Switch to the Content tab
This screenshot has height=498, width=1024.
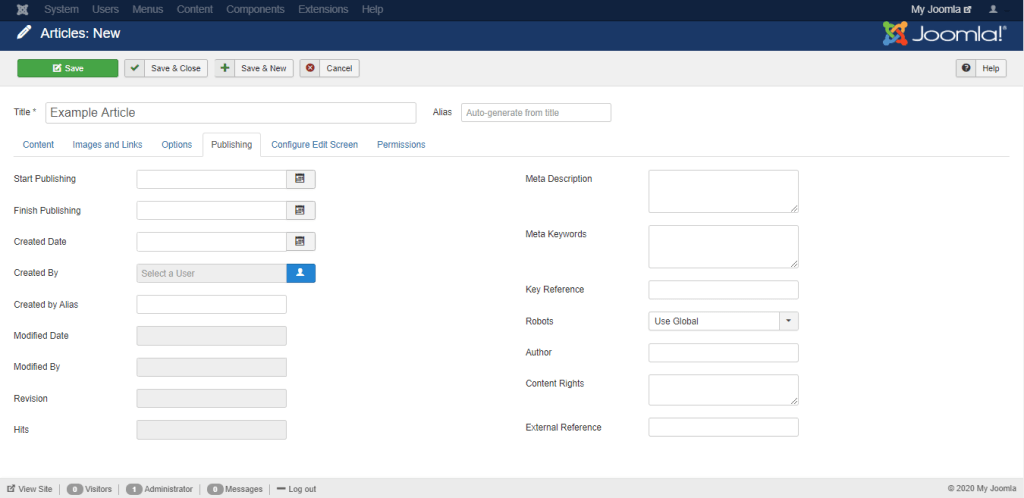coord(39,145)
